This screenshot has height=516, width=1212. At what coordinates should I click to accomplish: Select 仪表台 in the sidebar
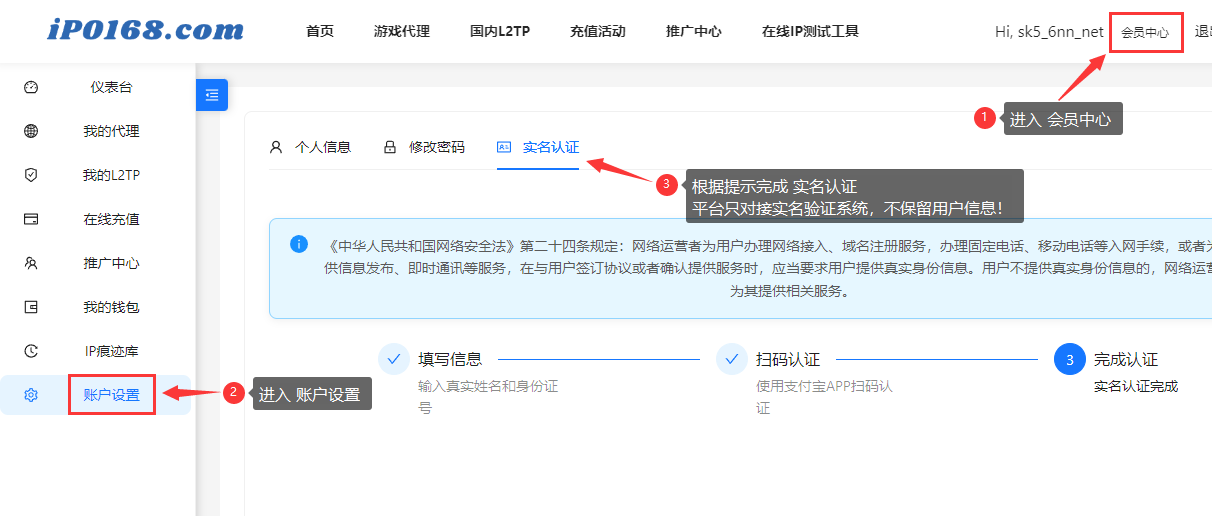(x=111, y=88)
